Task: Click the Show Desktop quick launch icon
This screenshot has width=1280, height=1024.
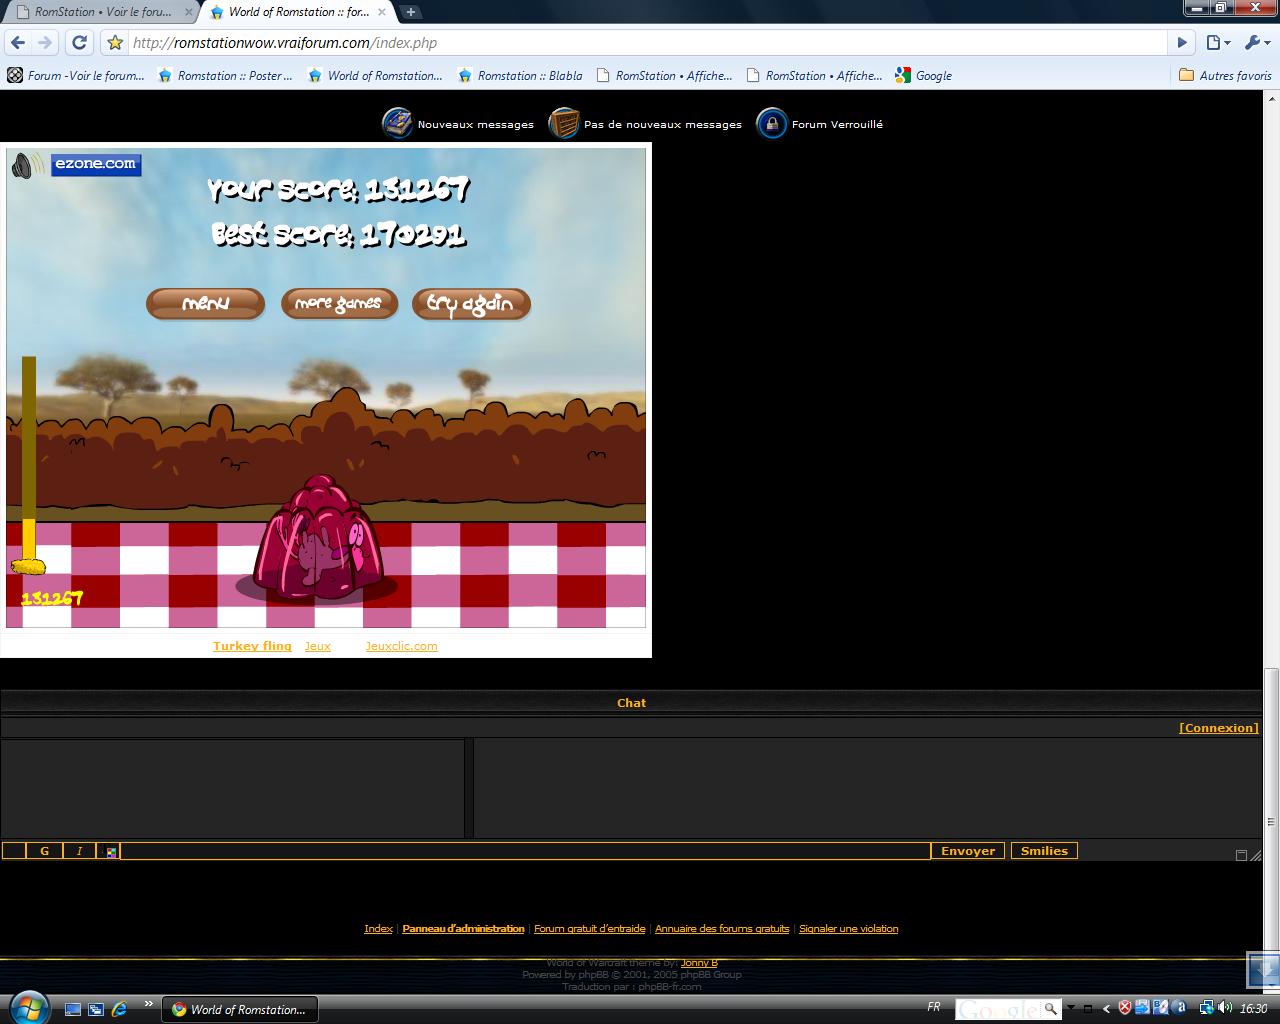Action: [73, 1009]
